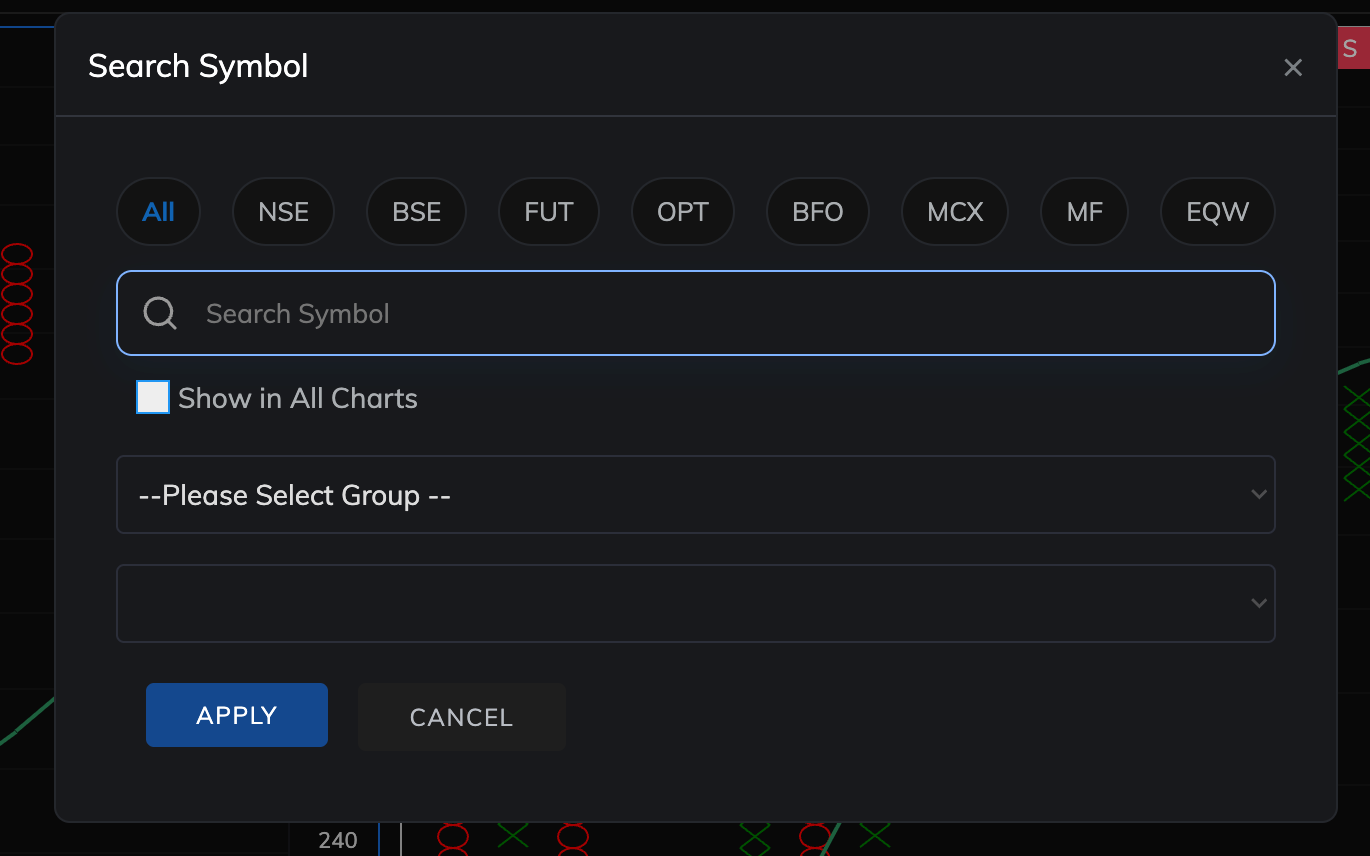This screenshot has width=1370, height=856.
Task: Select the All exchange filter
Action: [x=159, y=212]
